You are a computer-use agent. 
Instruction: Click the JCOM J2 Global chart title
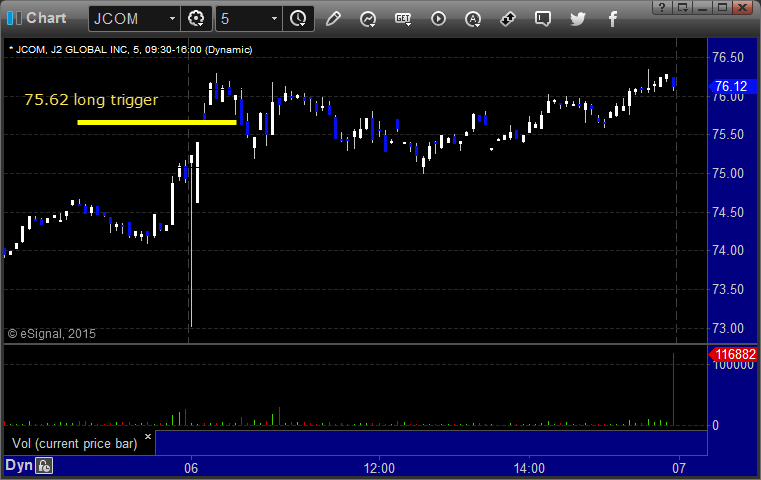click(131, 50)
